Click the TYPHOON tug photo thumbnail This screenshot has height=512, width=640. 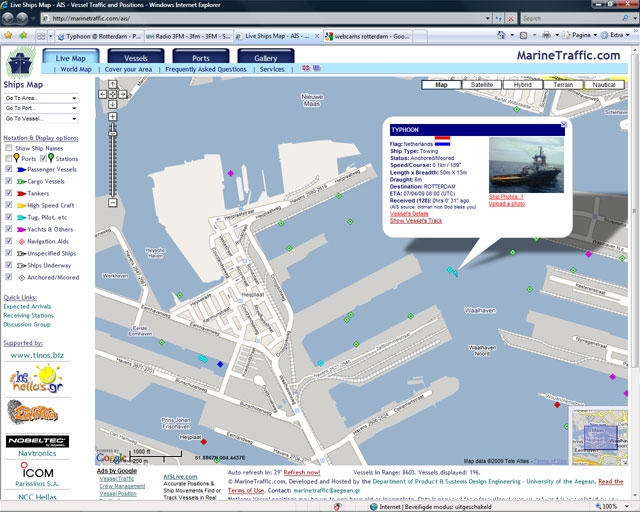527,165
